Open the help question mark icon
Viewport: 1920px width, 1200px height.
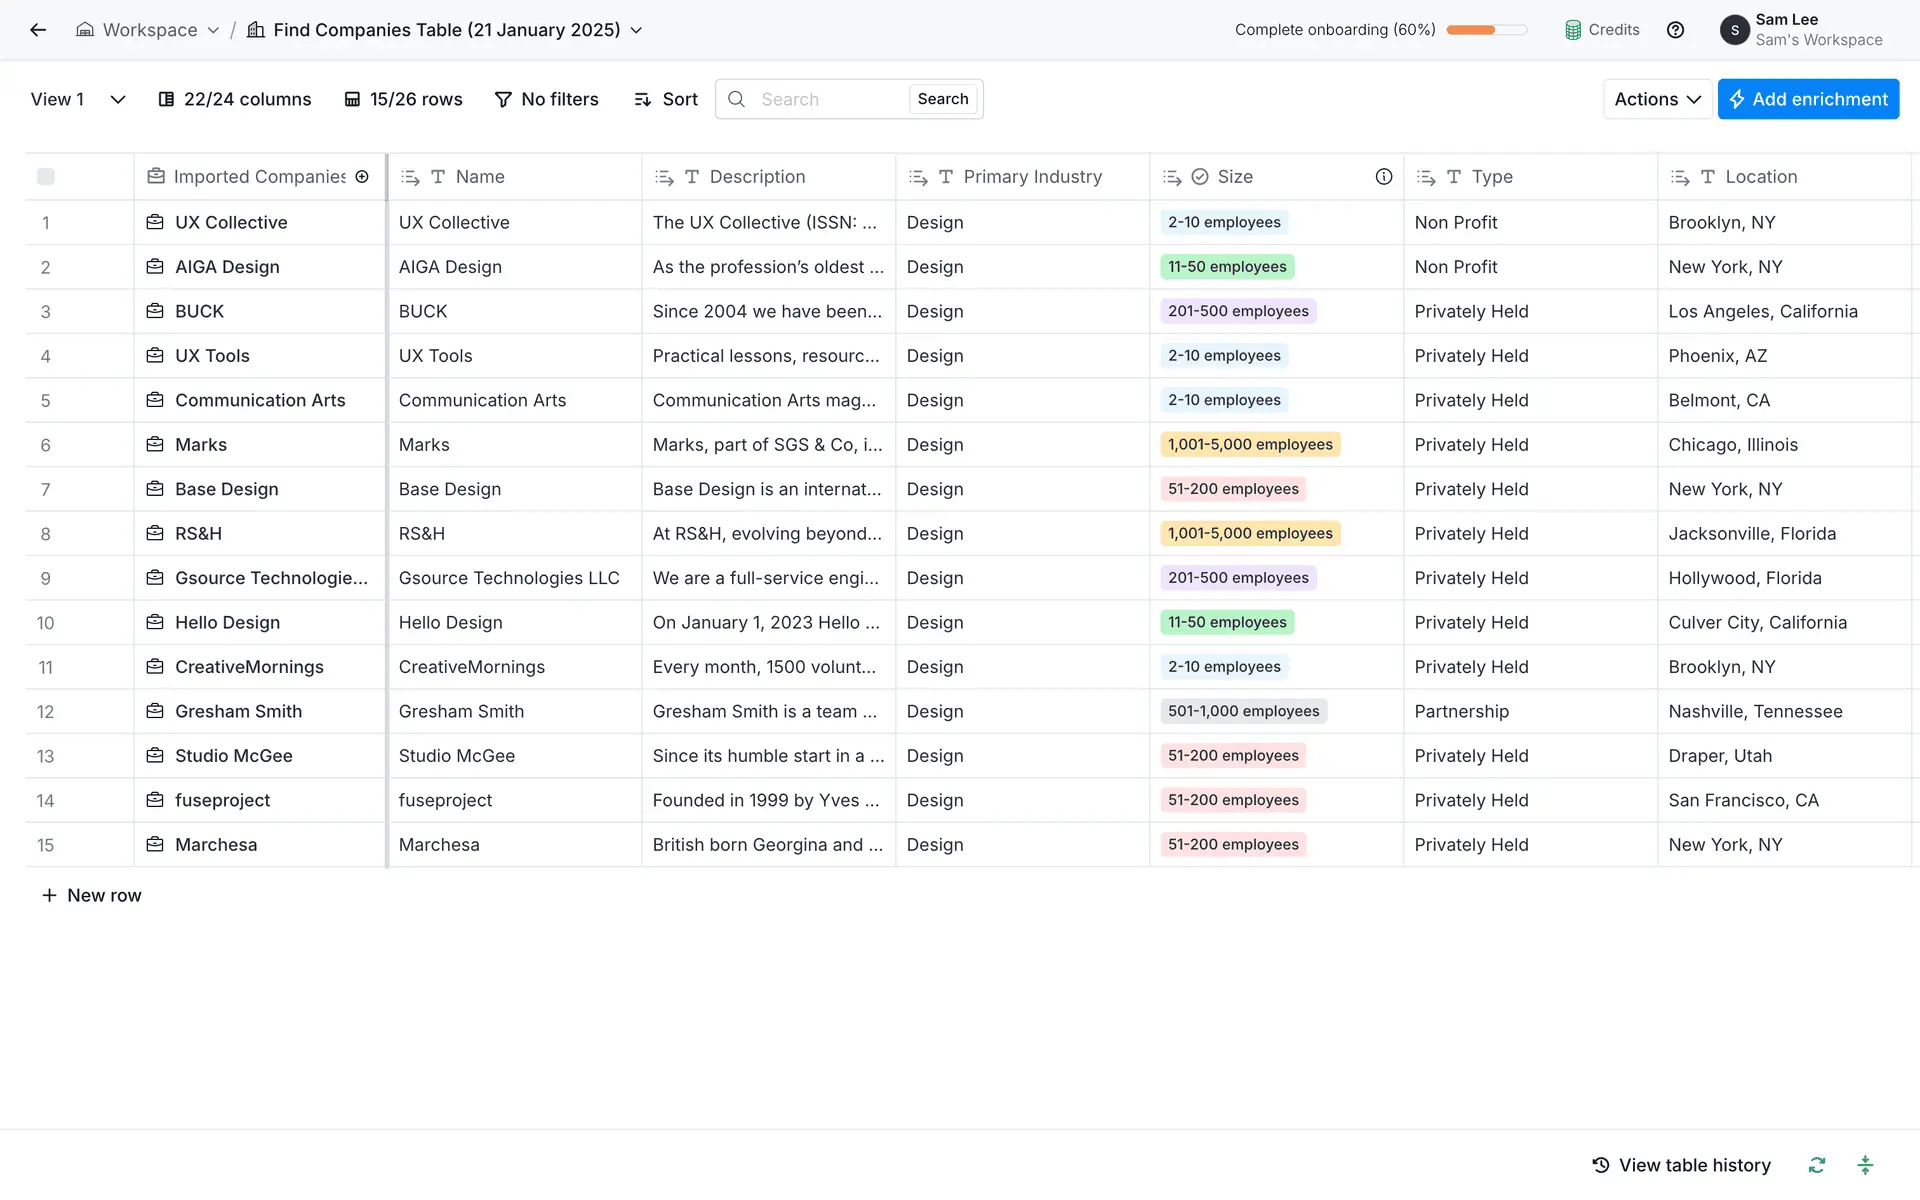1675,30
